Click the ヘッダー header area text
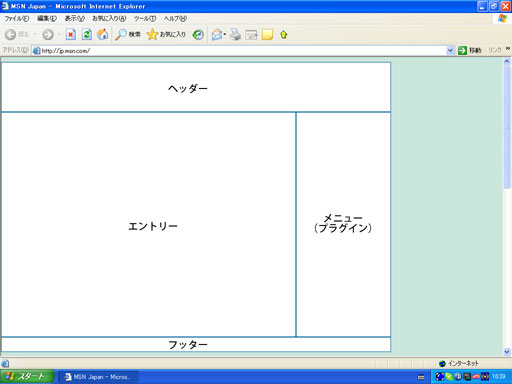Image resolution: width=512 pixels, height=384 pixels. point(188,88)
